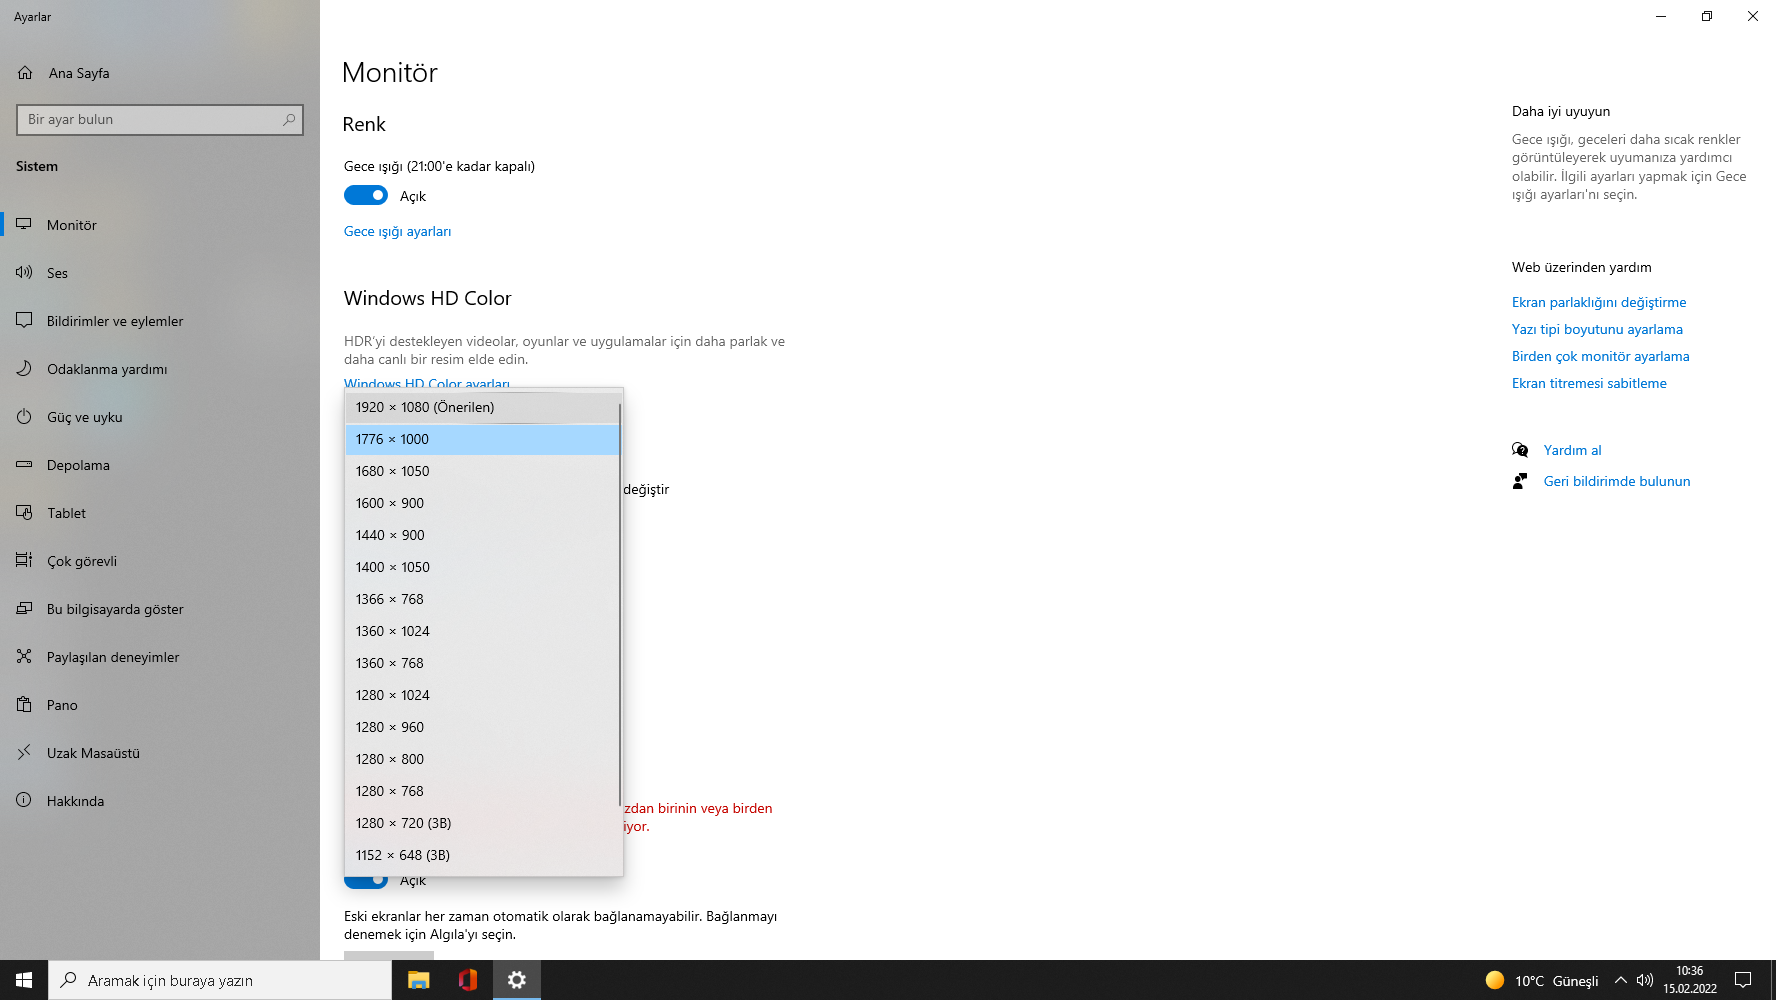The height and width of the screenshot is (1000, 1776).
Task: Click the Yardım al link text
Action: pyautogui.click(x=1572, y=450)
